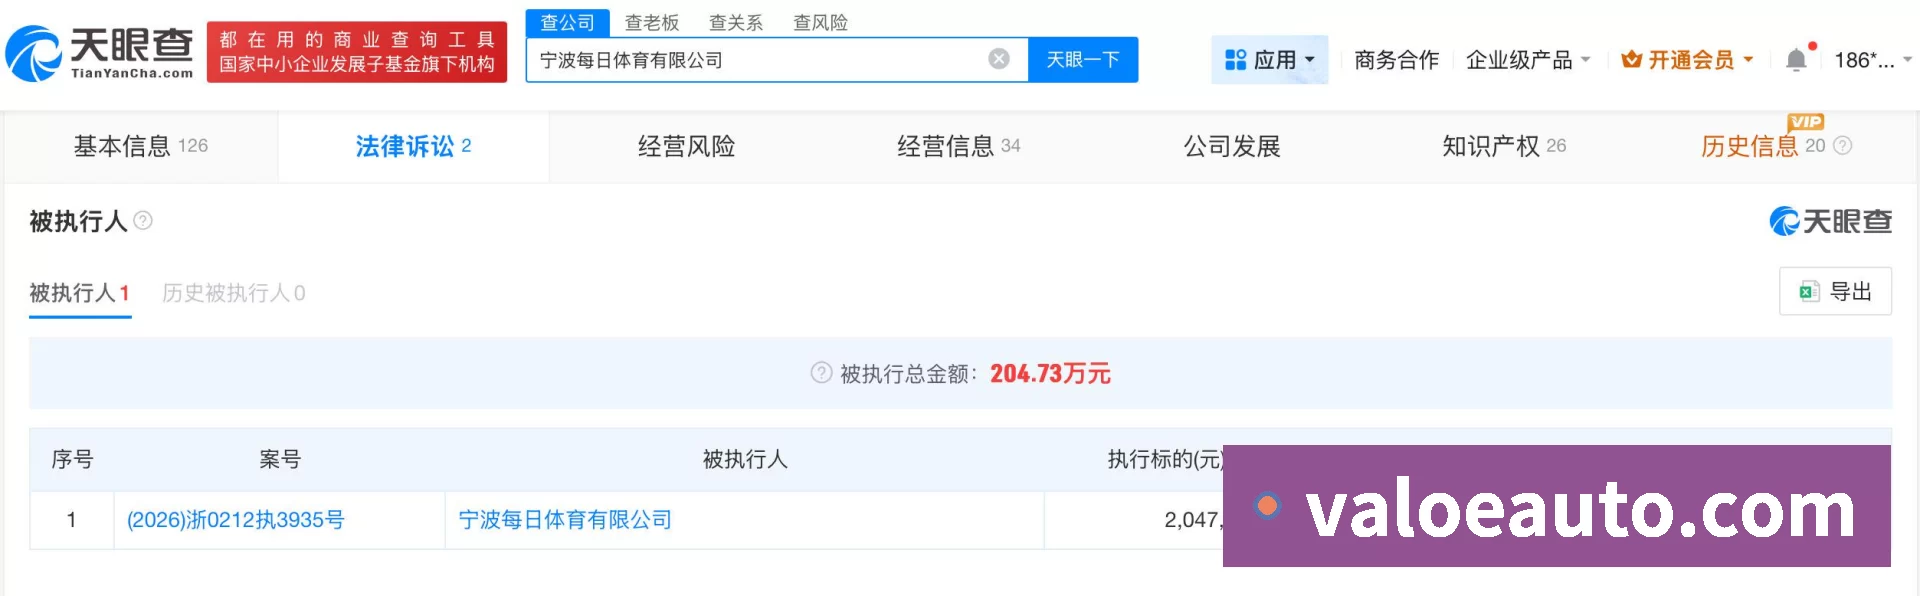Click help icon beside 被执行总金额

pos(821,373)
